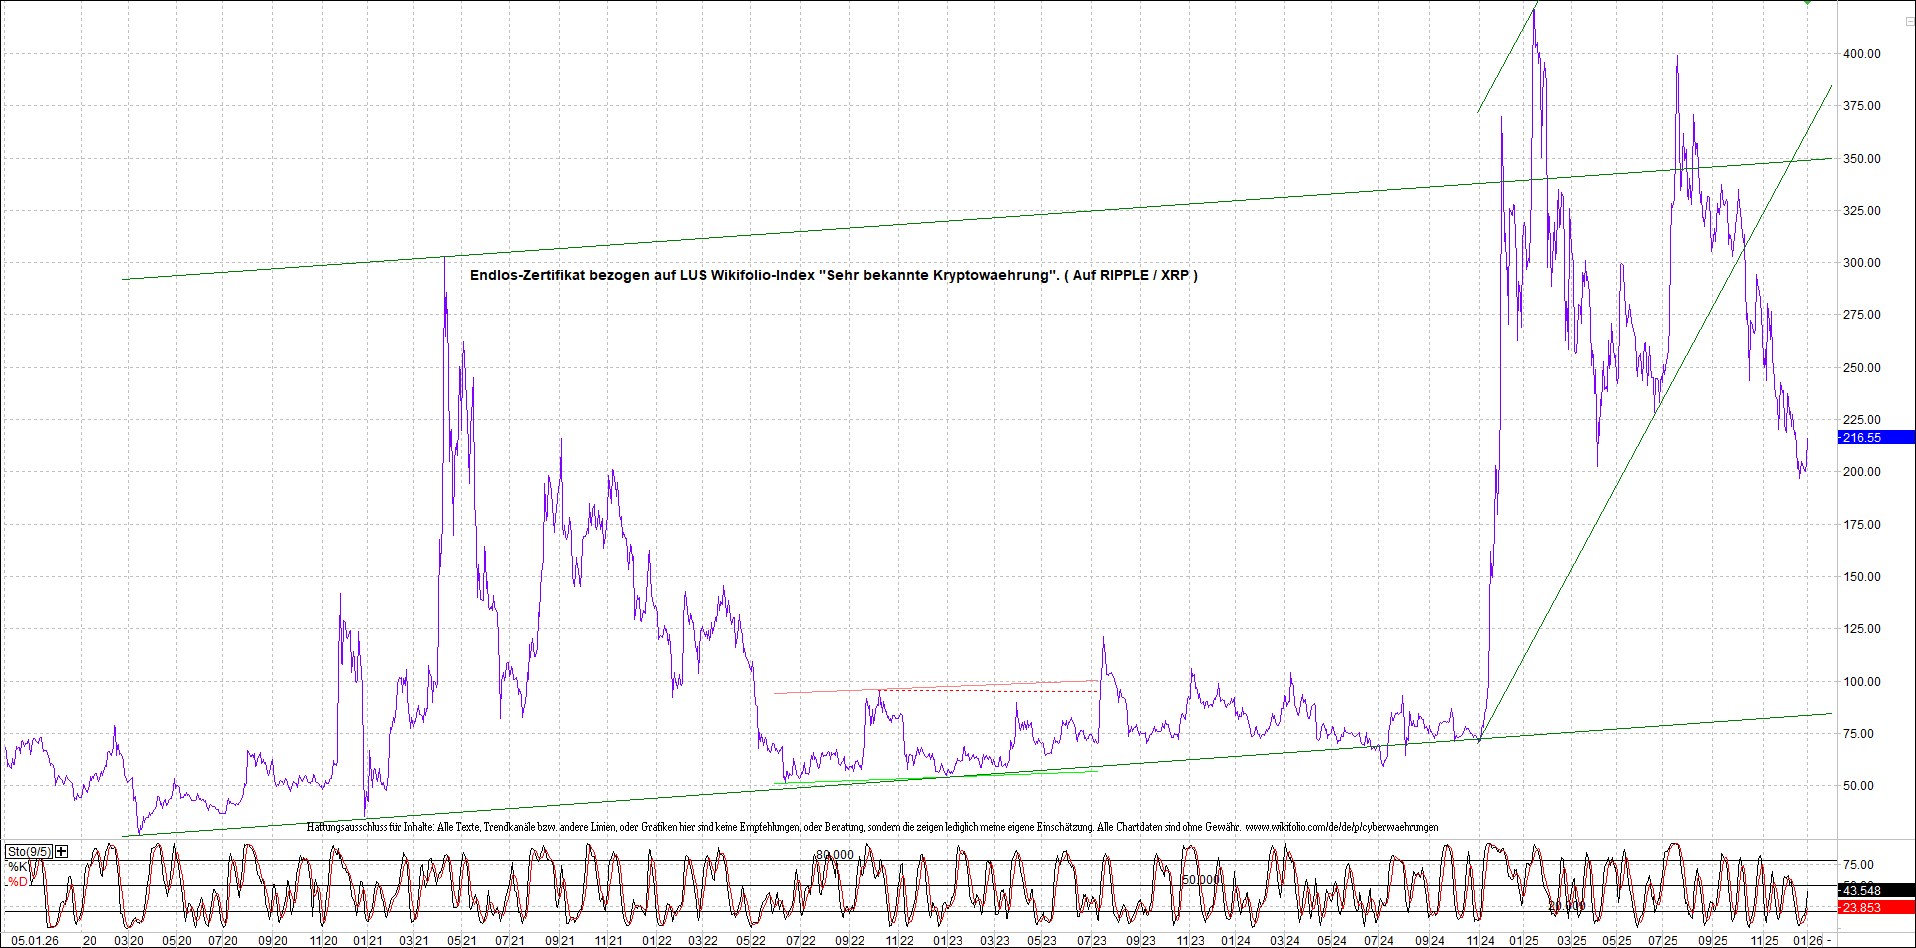Open the wikifolio.com link in disclaimer
Viewport: 1916px width, 948px height.
(1341, 827)
